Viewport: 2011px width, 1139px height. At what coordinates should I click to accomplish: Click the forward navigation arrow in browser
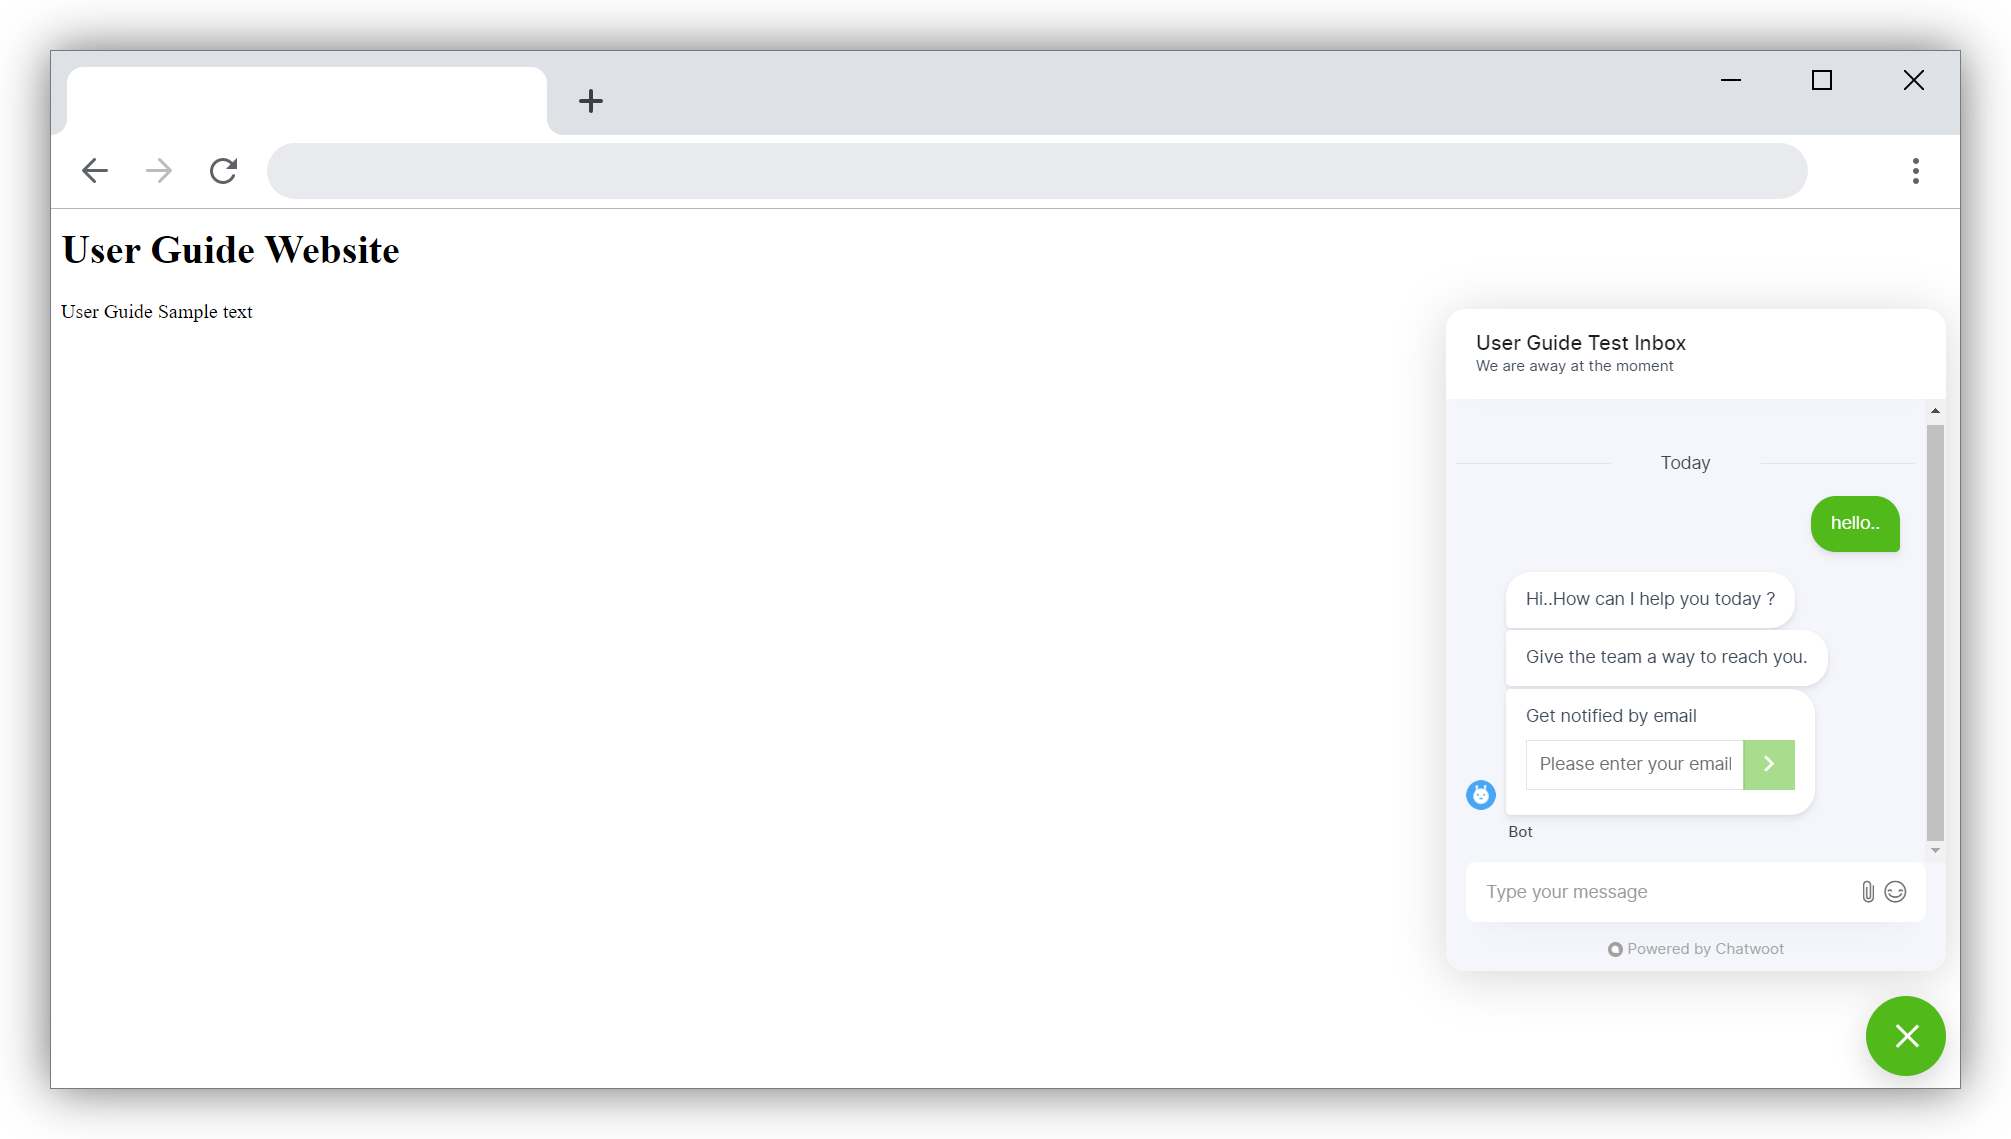click(x=159, y=170)
